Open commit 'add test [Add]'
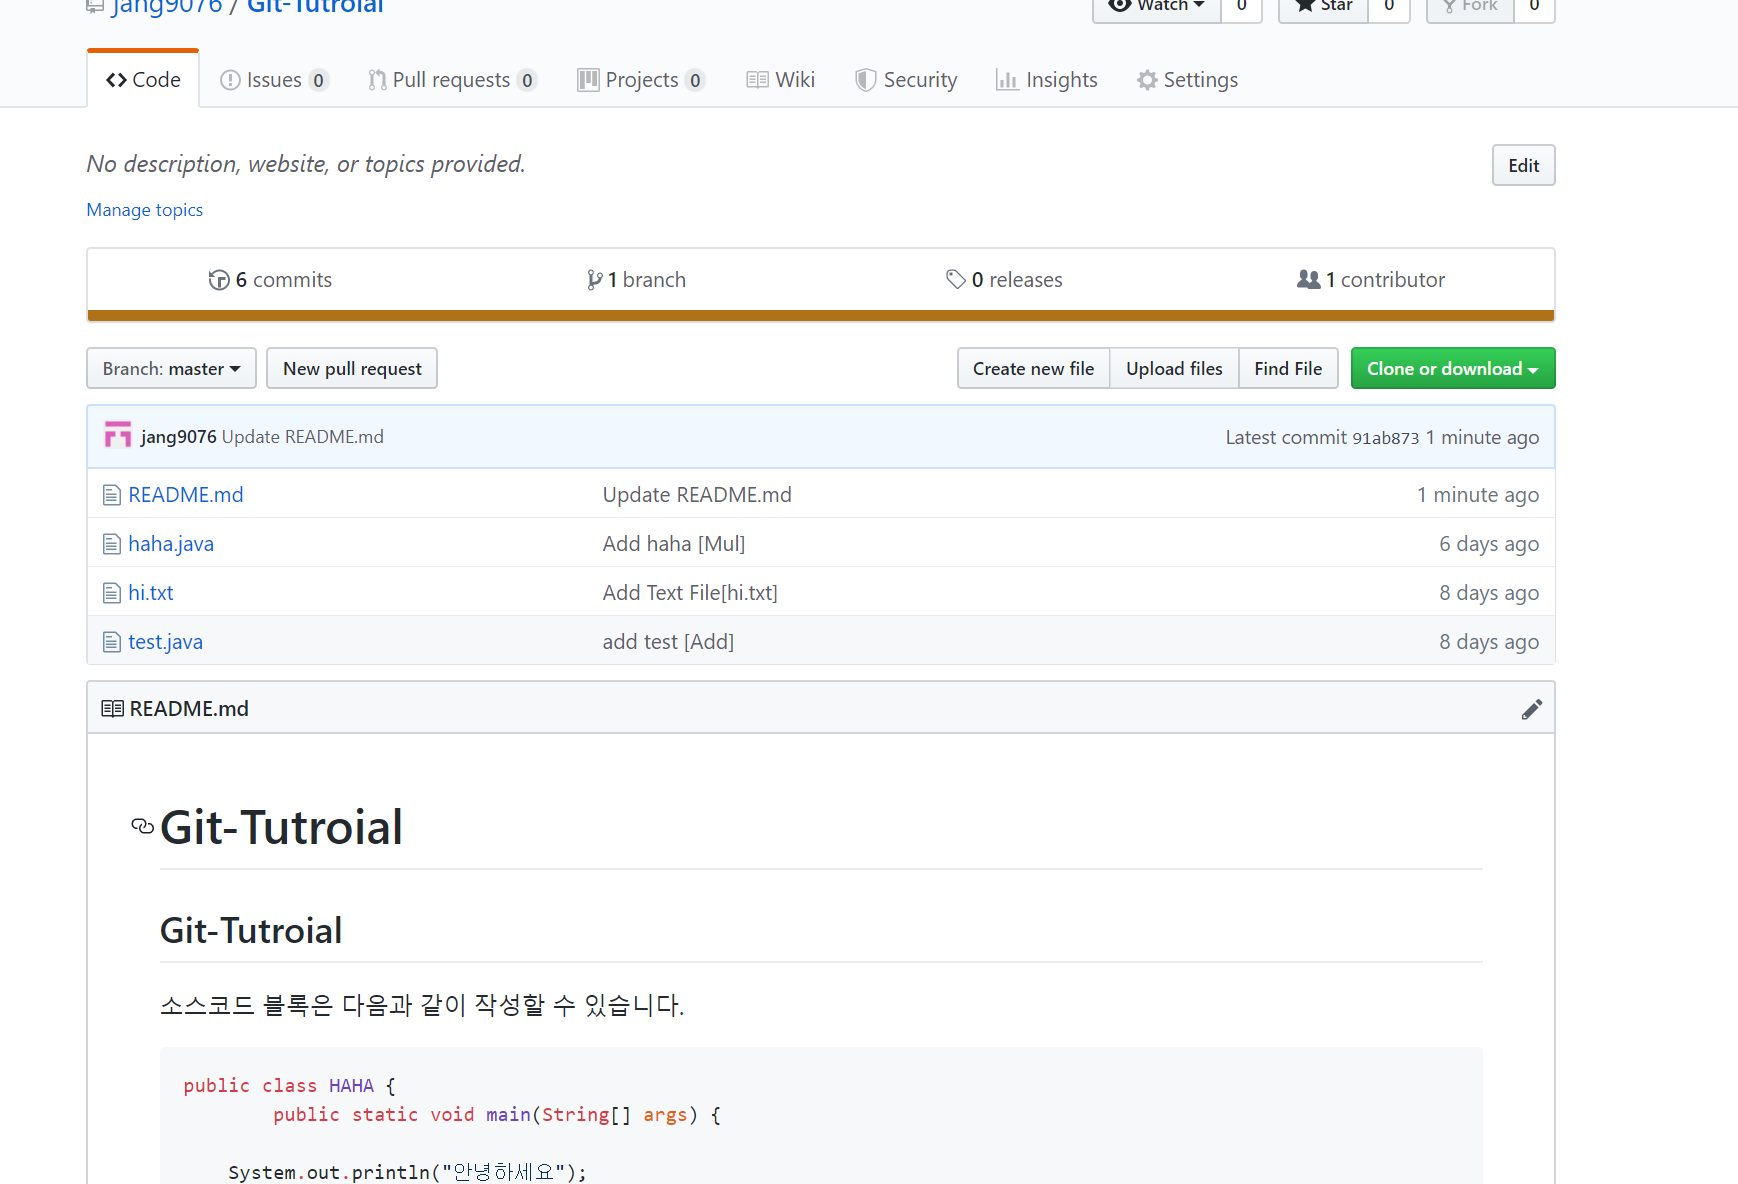Image resolution: width=1738 pixels, height=1184 pixels. 668,642
